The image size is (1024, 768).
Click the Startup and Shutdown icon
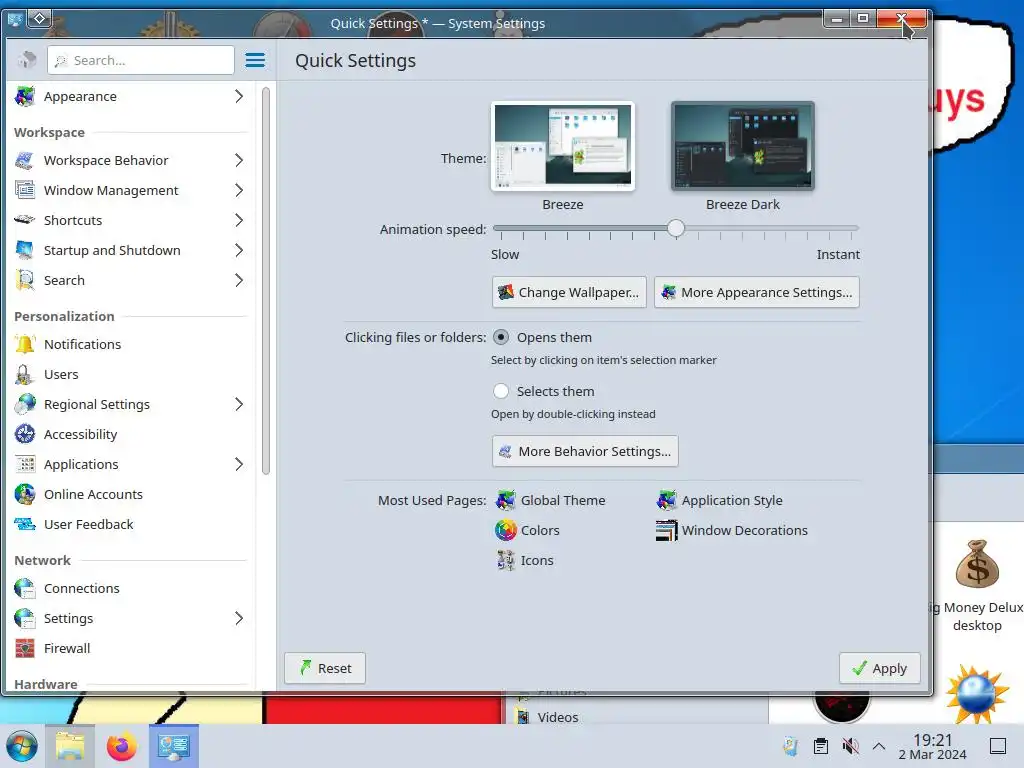(x=25, y=250)
